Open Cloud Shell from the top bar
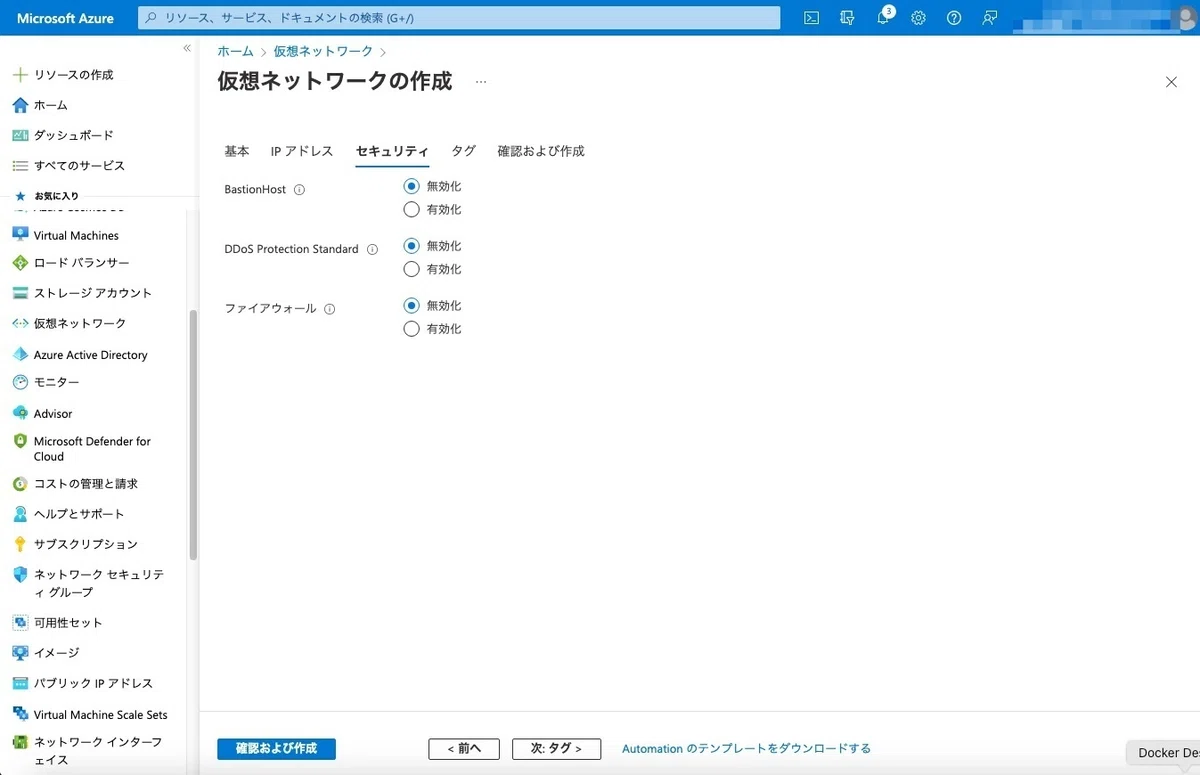The width and height of the screenshot is (1200, 775). pyautogui.click(x=812, y=18)
